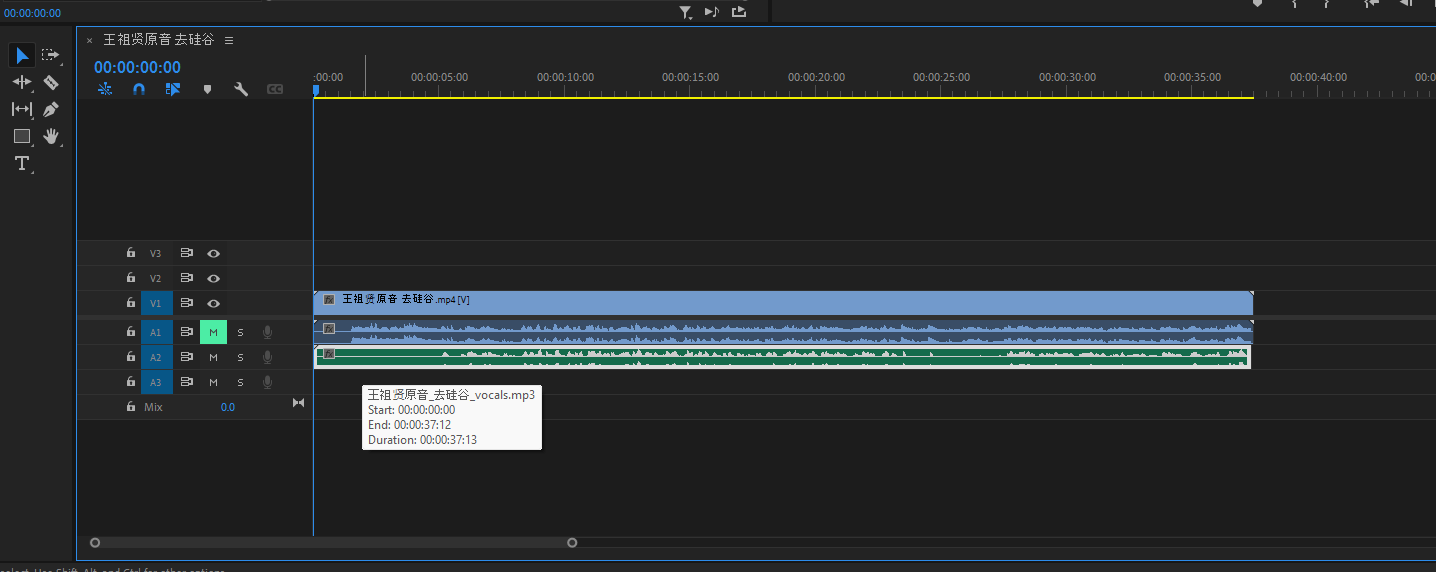The width and height of the screenshot is (1436, 572).
Task: Click the Captions CC track button
Action: tap(275, 89)
